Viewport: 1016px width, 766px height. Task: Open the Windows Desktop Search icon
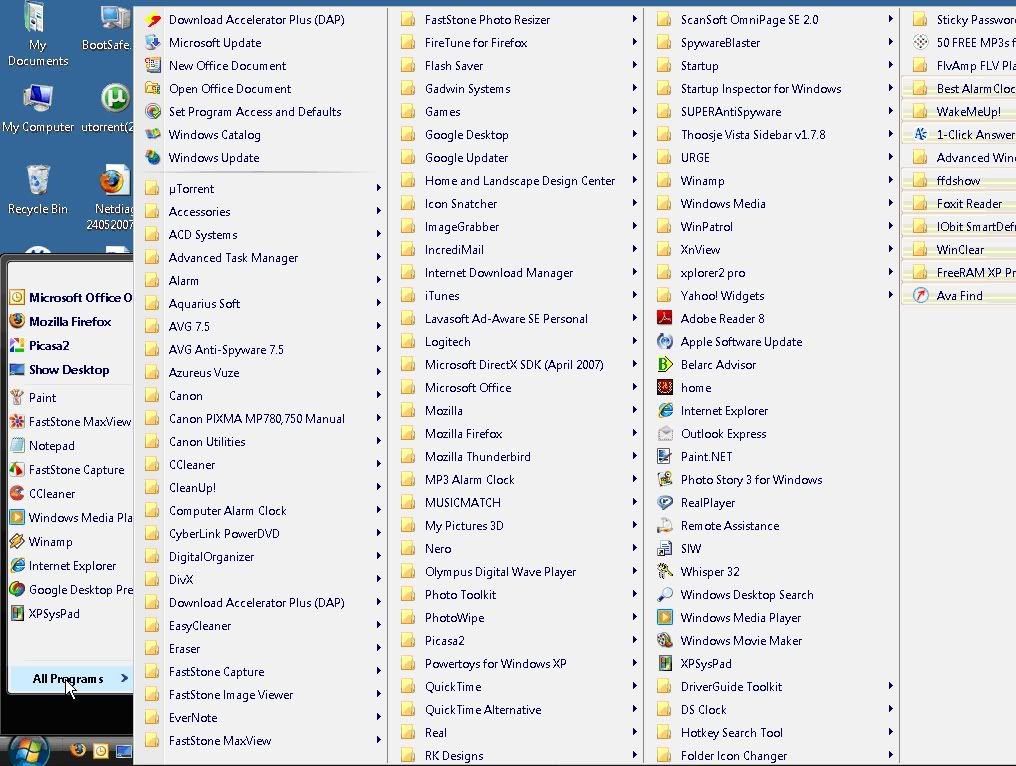(665, 594)
